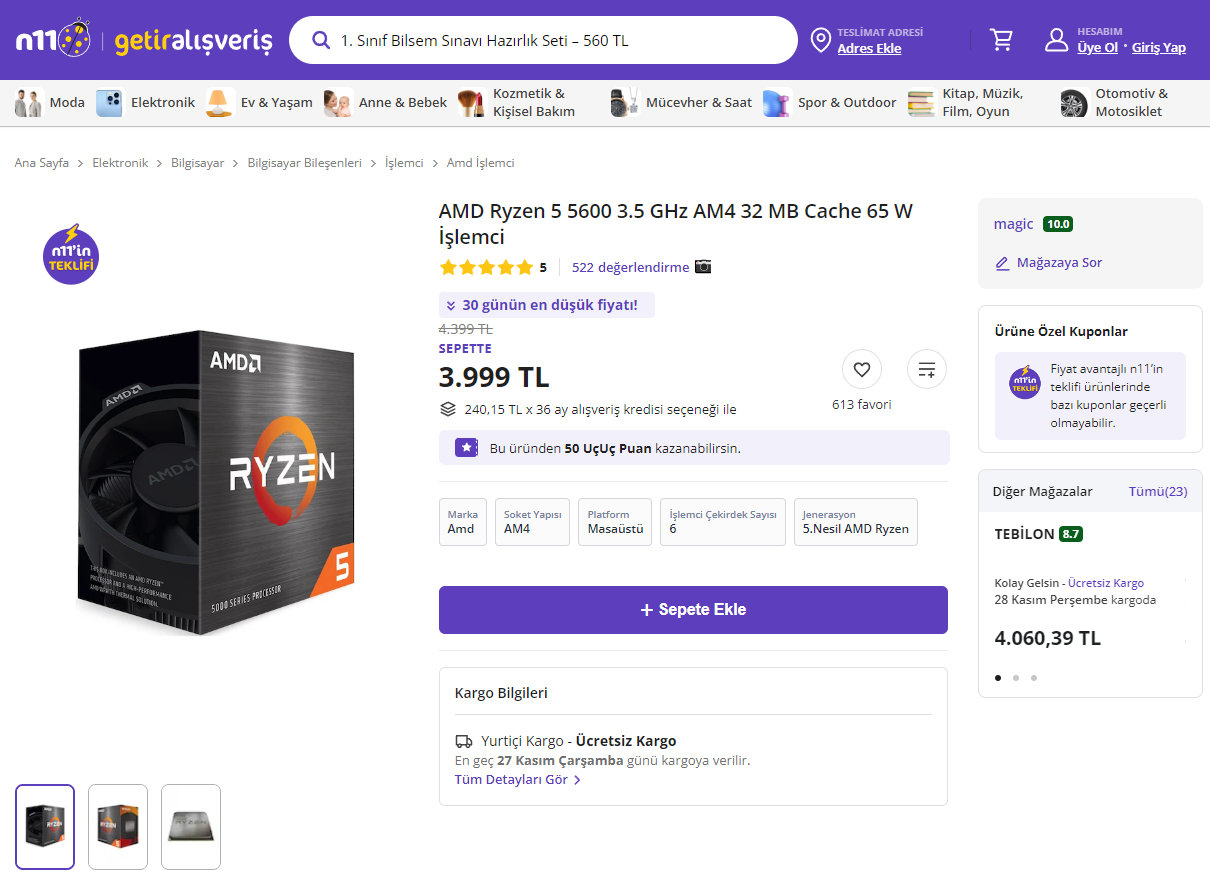Open the n11 homepage logo
Viewport: 1210px width, 891px height.
coord(54,40)
